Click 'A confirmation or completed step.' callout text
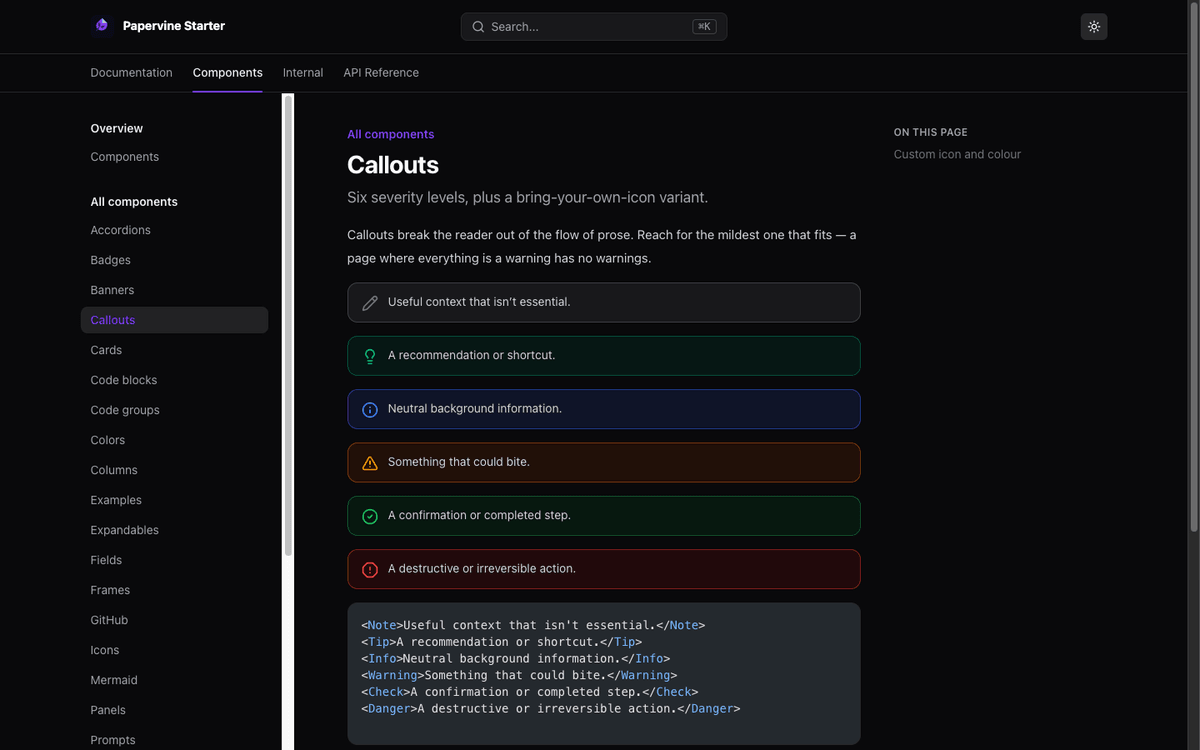 pyautogui.click(x=479, y=515)
